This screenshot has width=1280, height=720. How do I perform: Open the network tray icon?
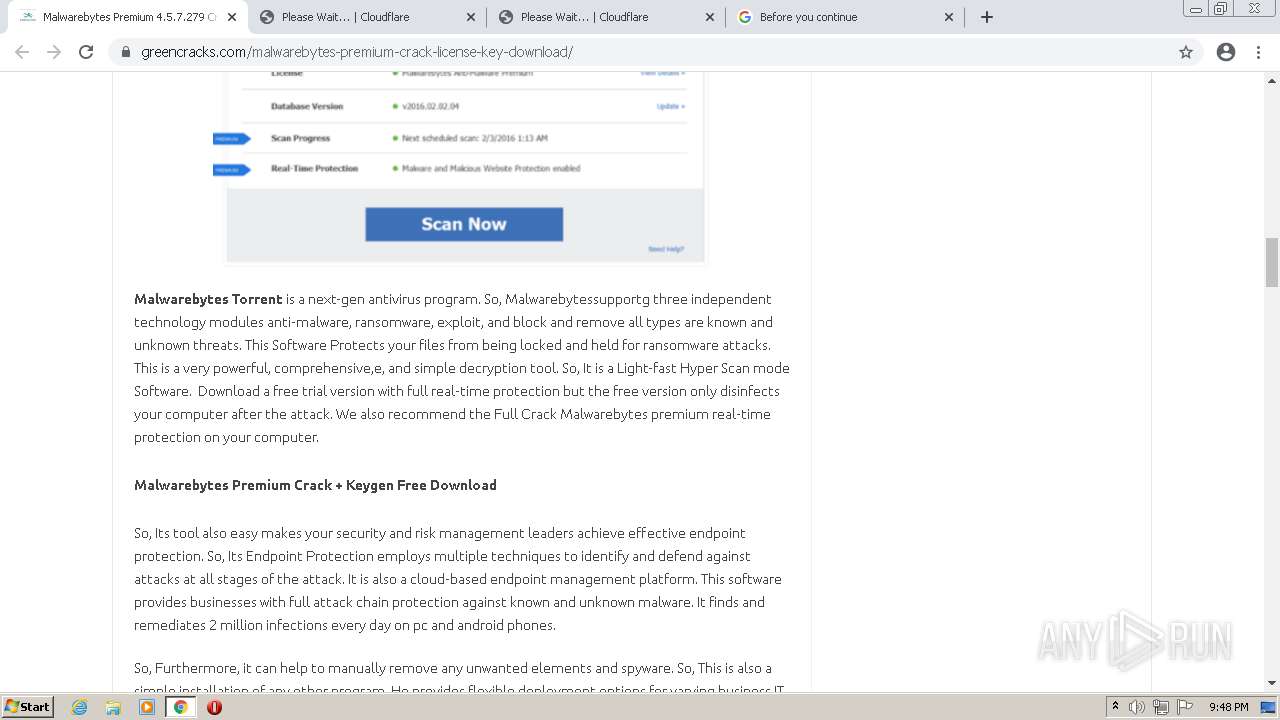pyautogui.click(x=1160, y=707)
